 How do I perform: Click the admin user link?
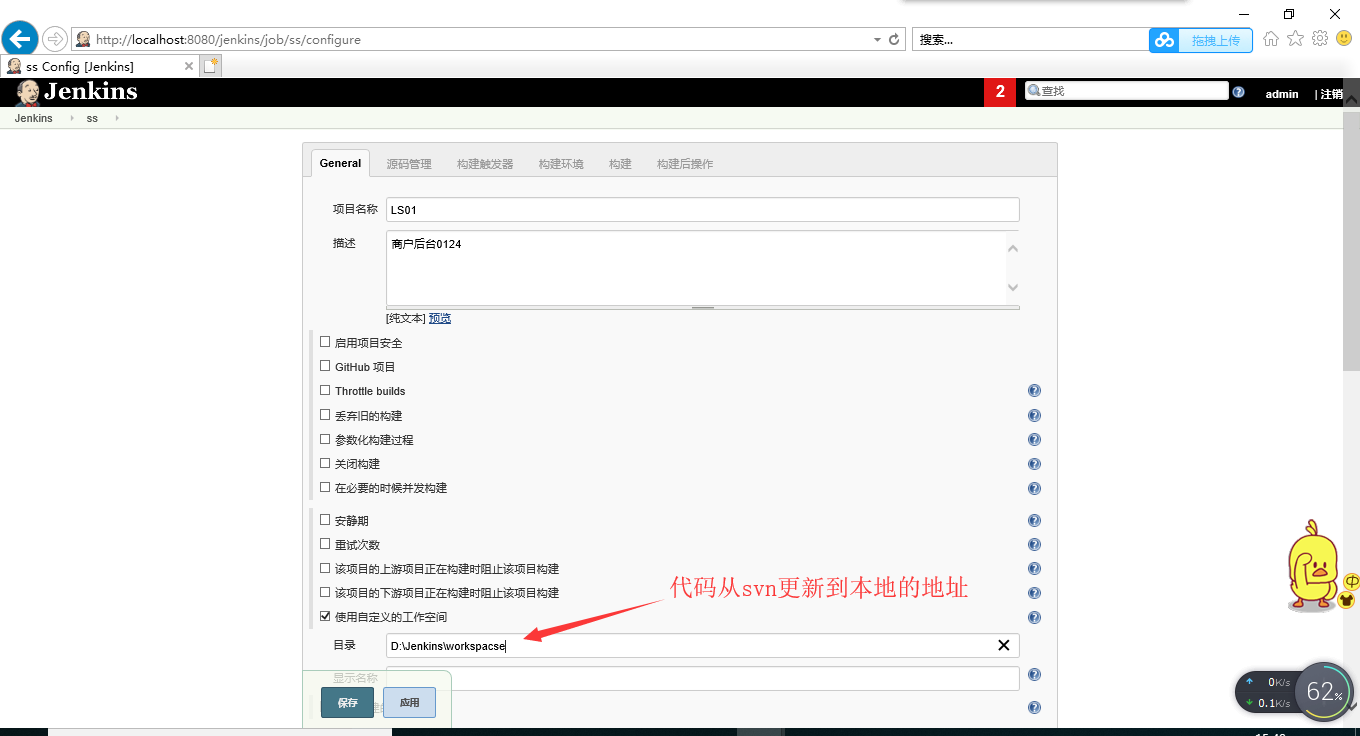[1282, 94]
